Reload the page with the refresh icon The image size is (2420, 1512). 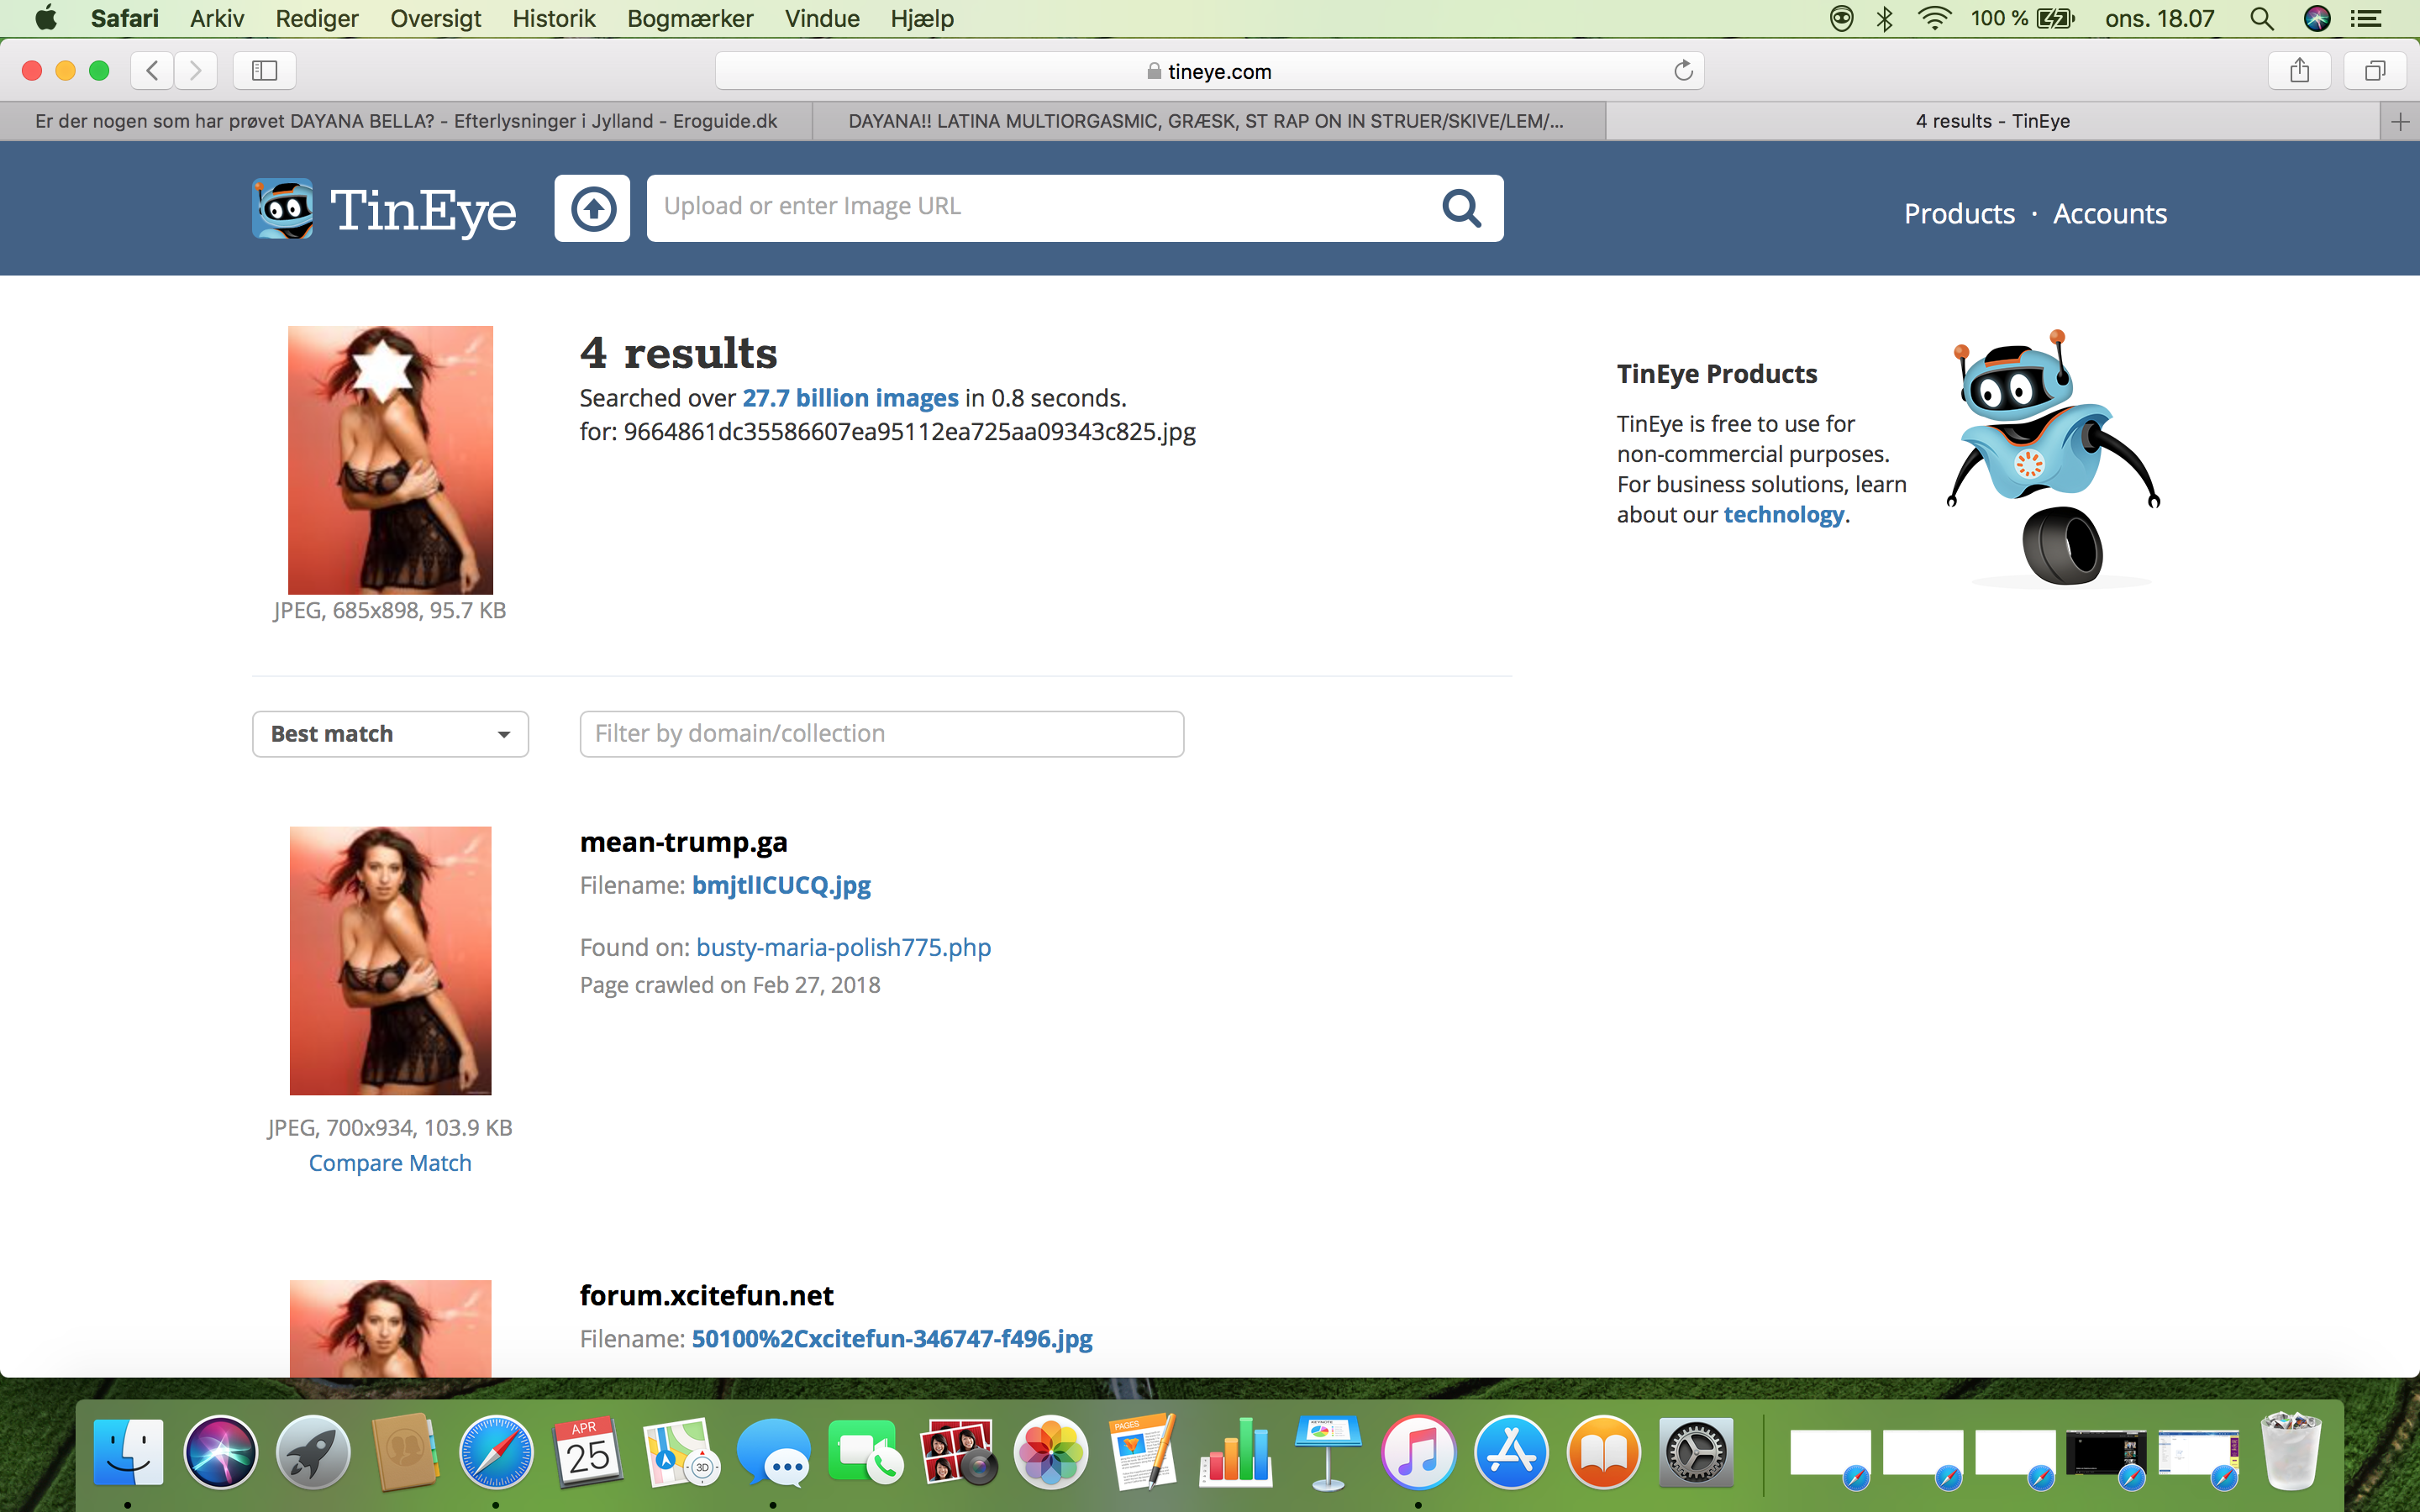(x=1683, y=70)
